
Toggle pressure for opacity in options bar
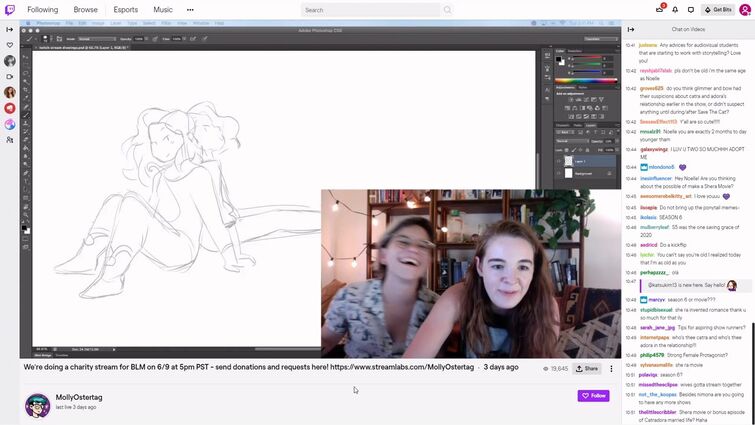click(x=155, y=39)
